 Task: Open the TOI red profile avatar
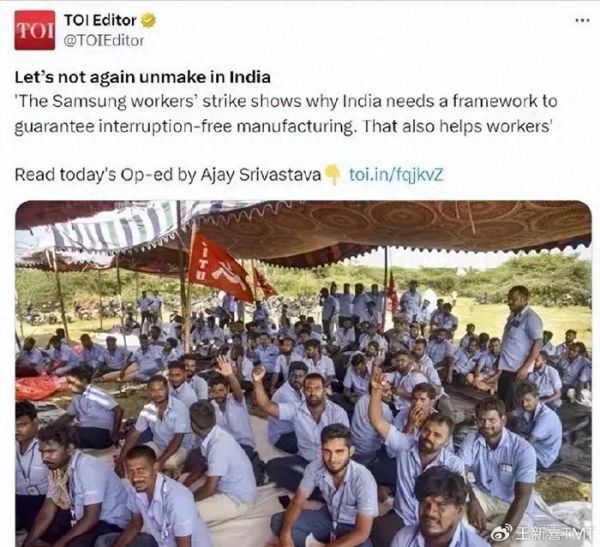point(35,30)
